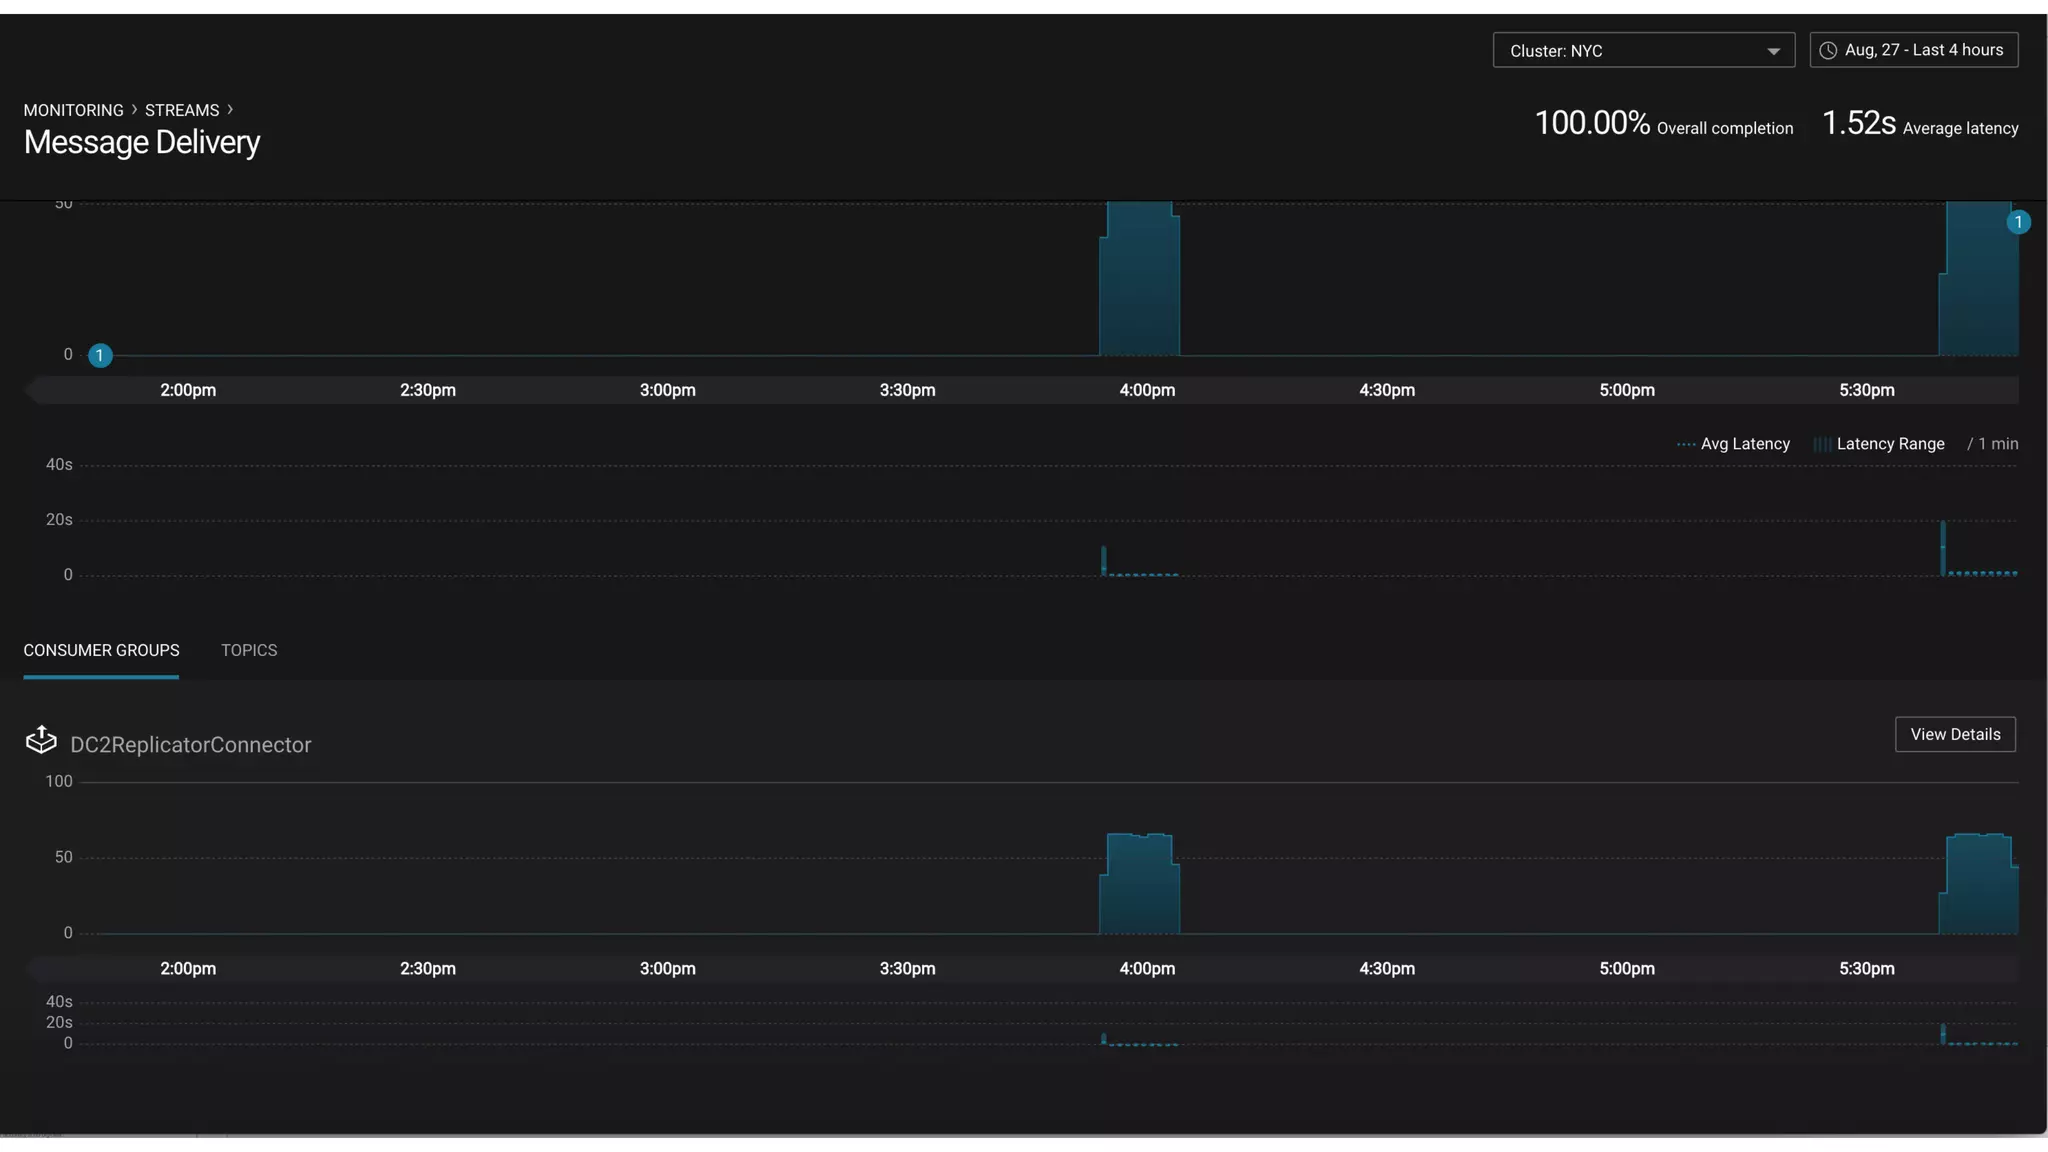Go to MONITORING breadcrumb link
Image resolution: width=2048 pixels, height=1152 pixels.
click(73, 110)
